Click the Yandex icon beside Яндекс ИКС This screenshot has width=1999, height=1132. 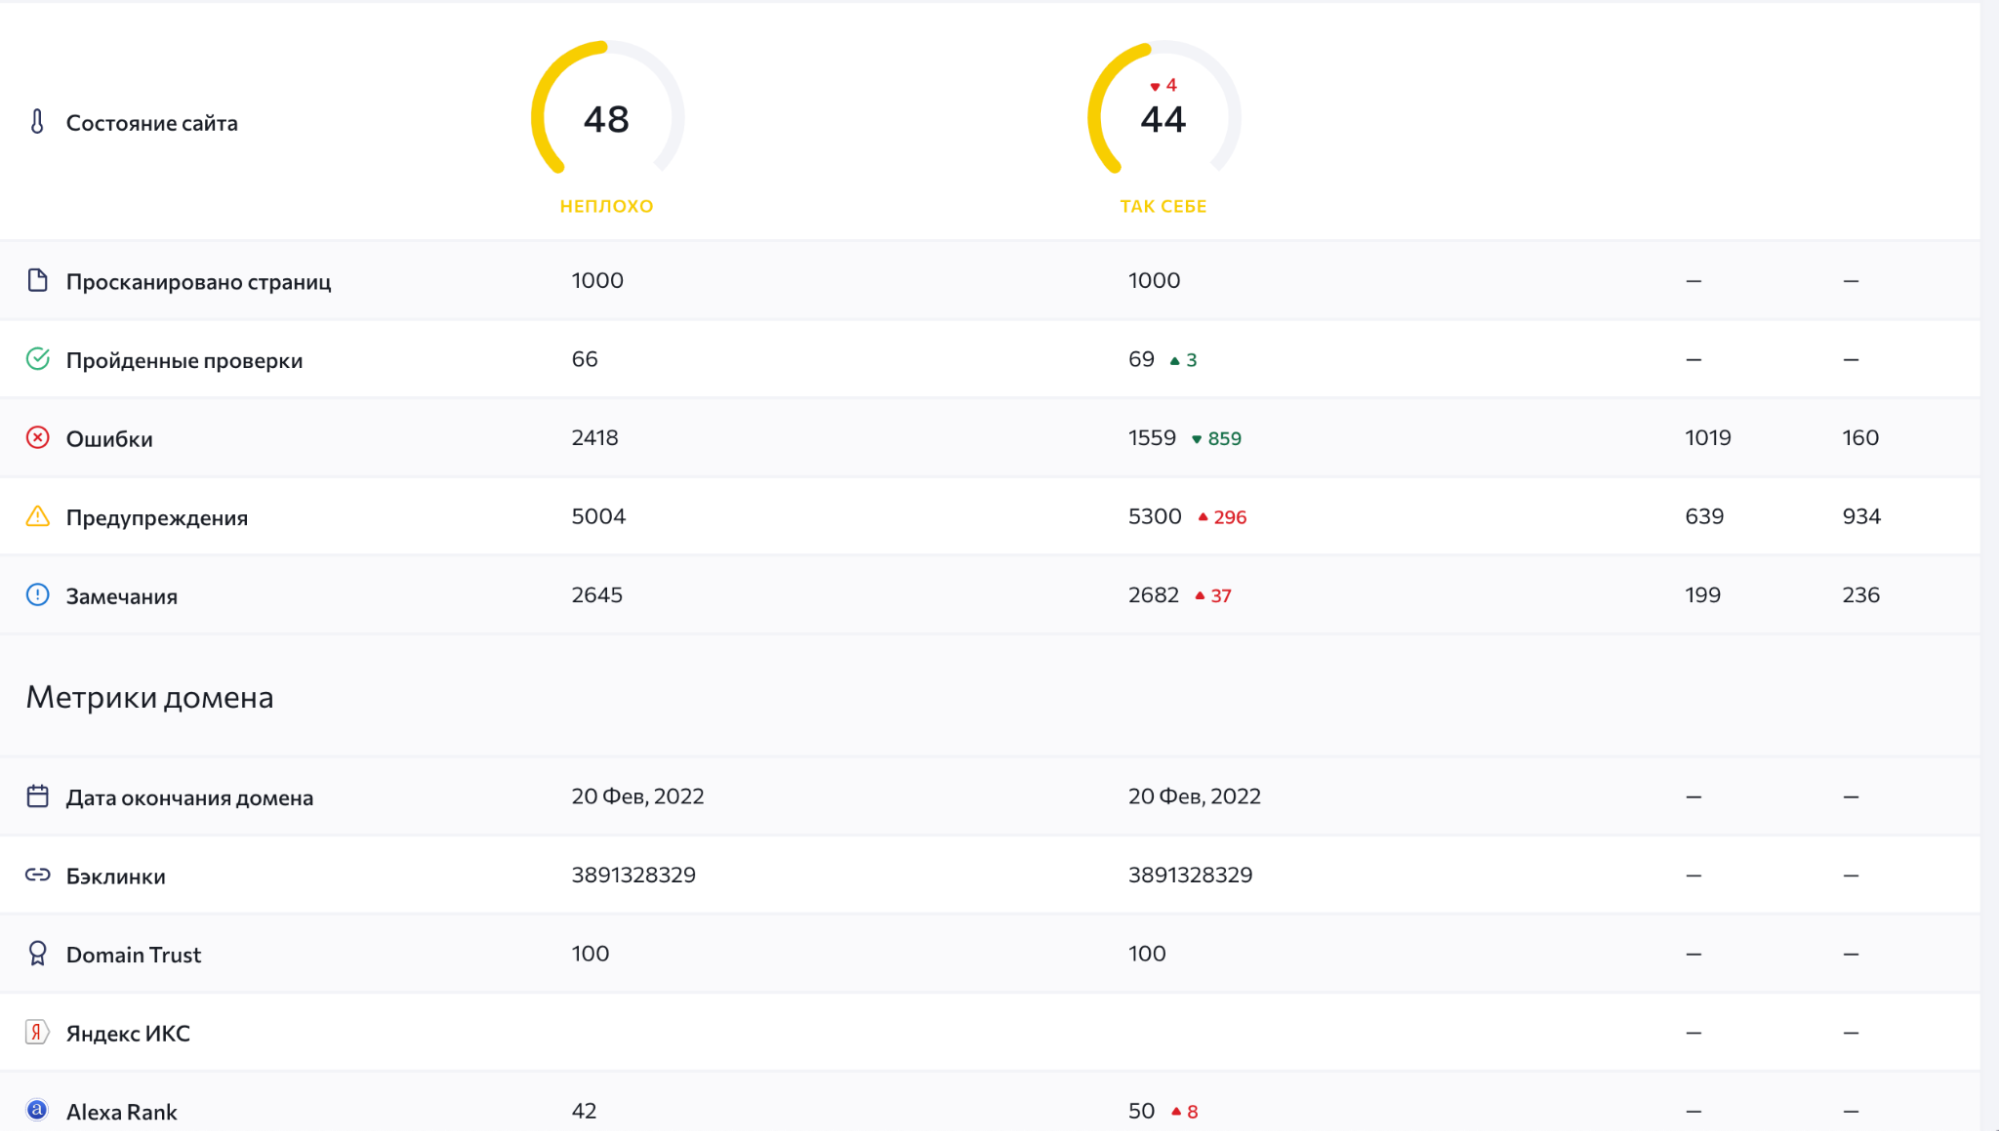(37, 1032)
